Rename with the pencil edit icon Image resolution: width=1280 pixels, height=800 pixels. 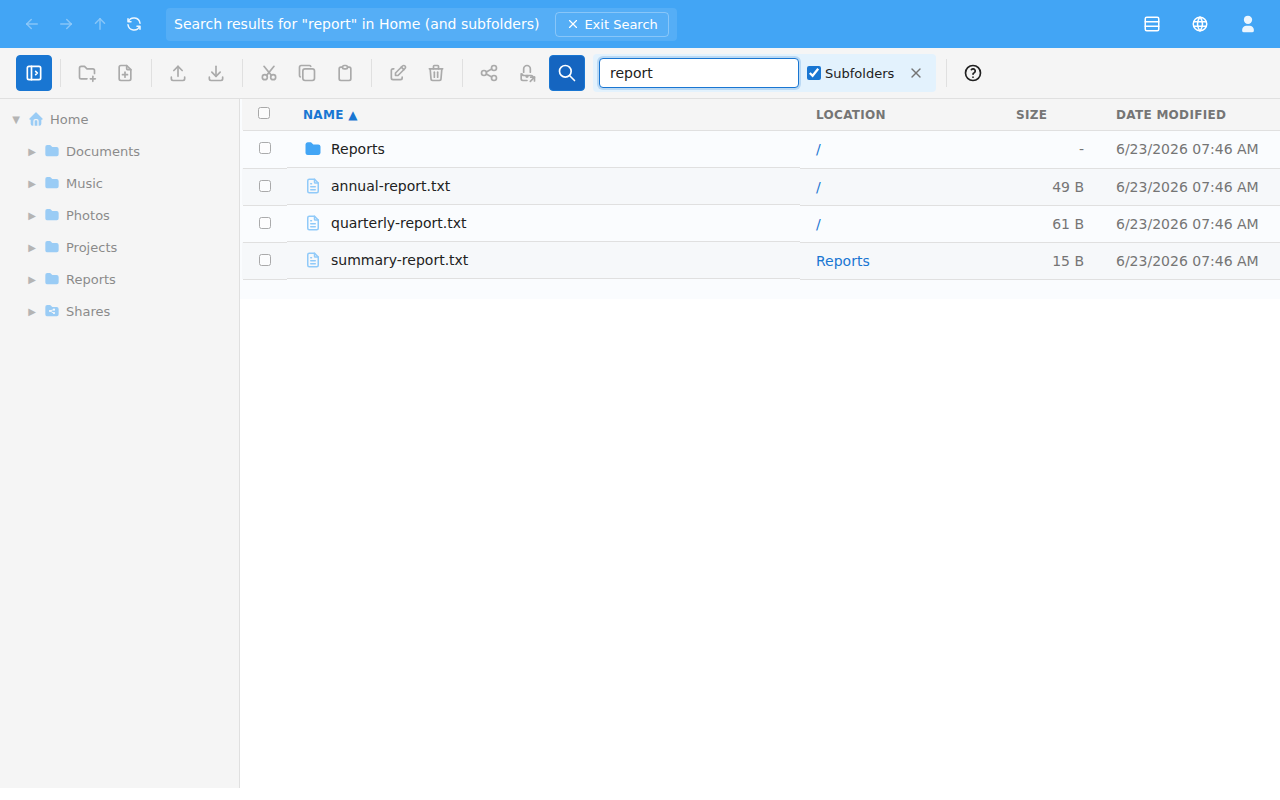point(398,73)
